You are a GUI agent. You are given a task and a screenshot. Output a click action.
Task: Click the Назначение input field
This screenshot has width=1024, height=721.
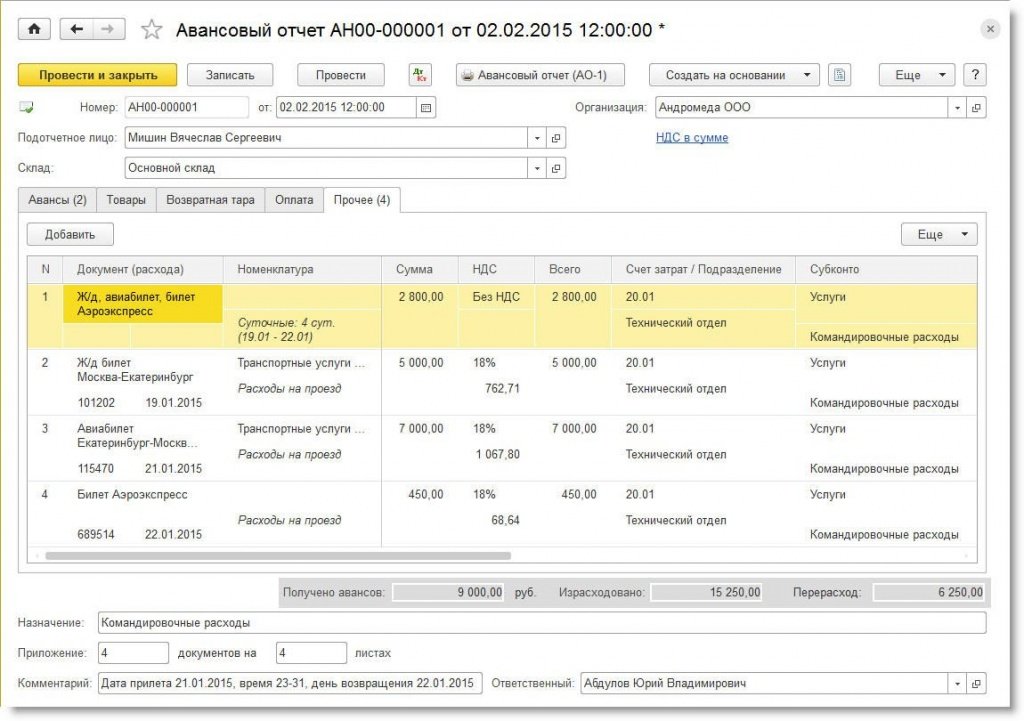pyautogui.click(x=541, y=623)
